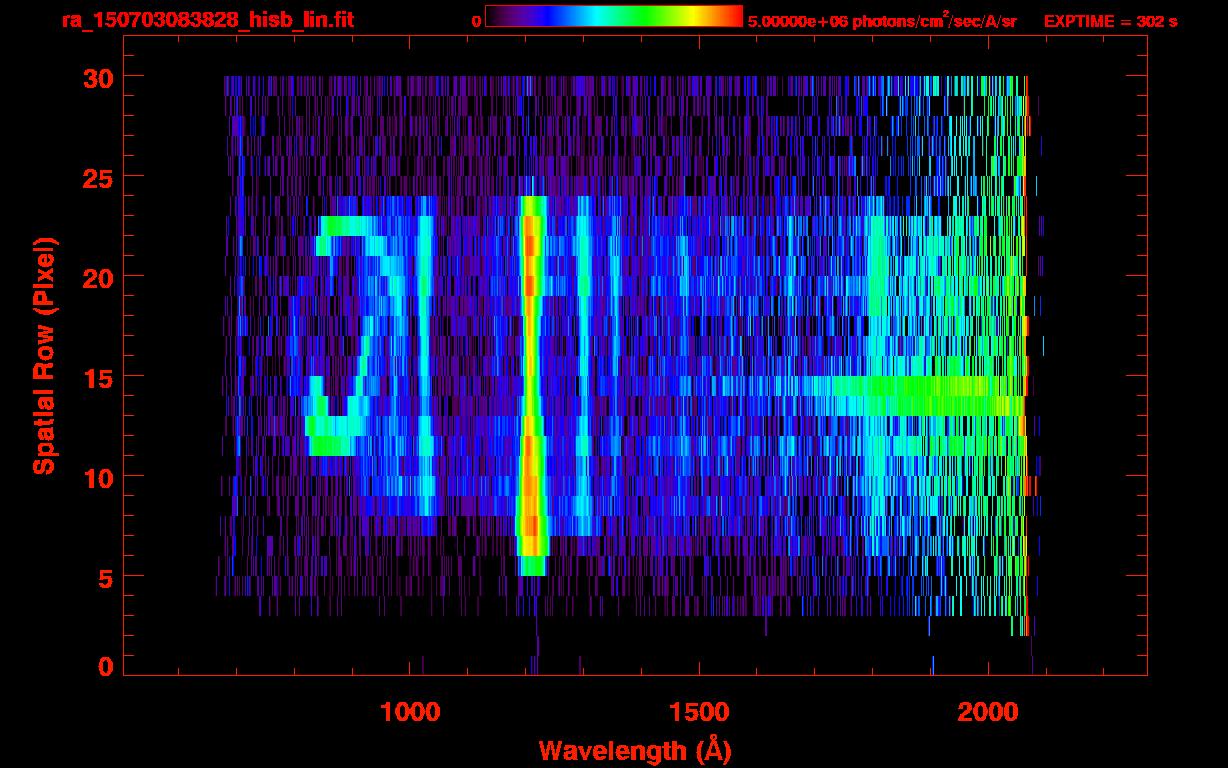Click the x-axis tick label 1000

tap(410, 711)
